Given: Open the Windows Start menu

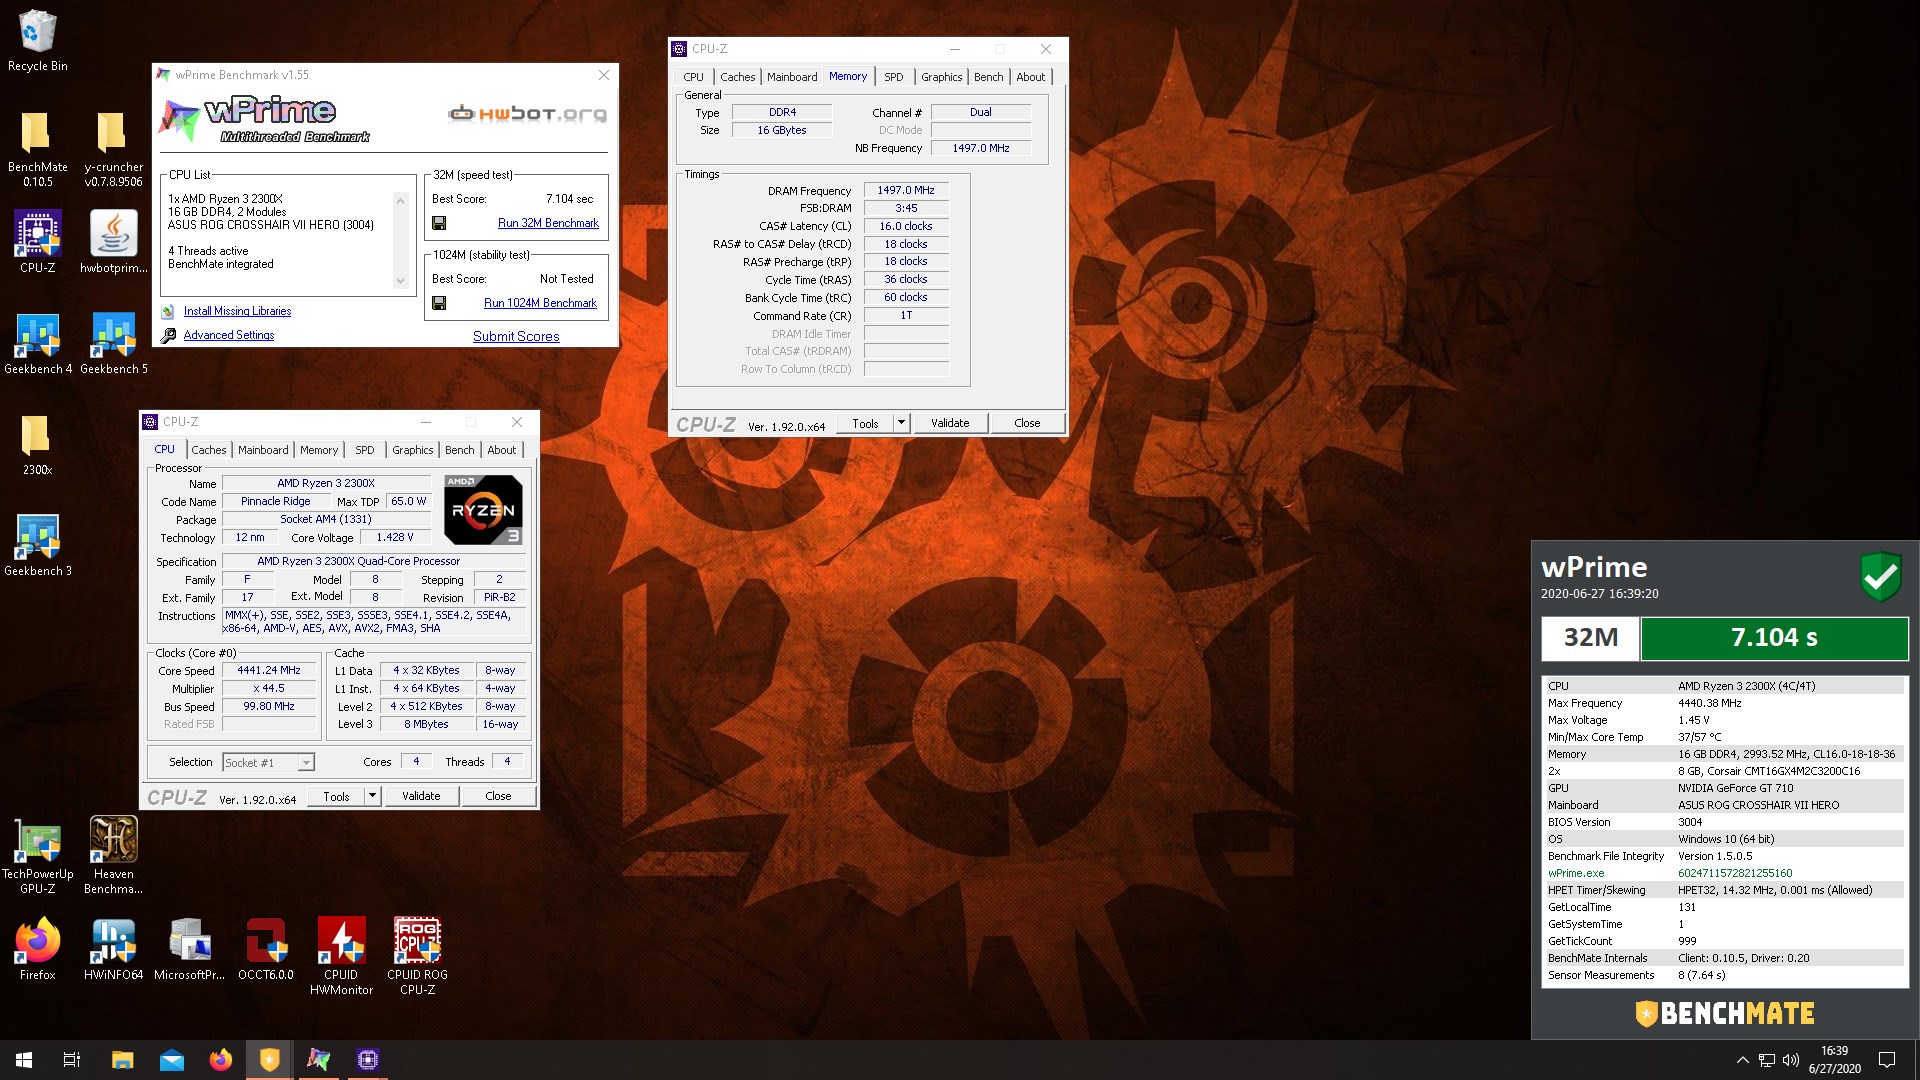Looking at the screenshot, I should point(24,1060).
